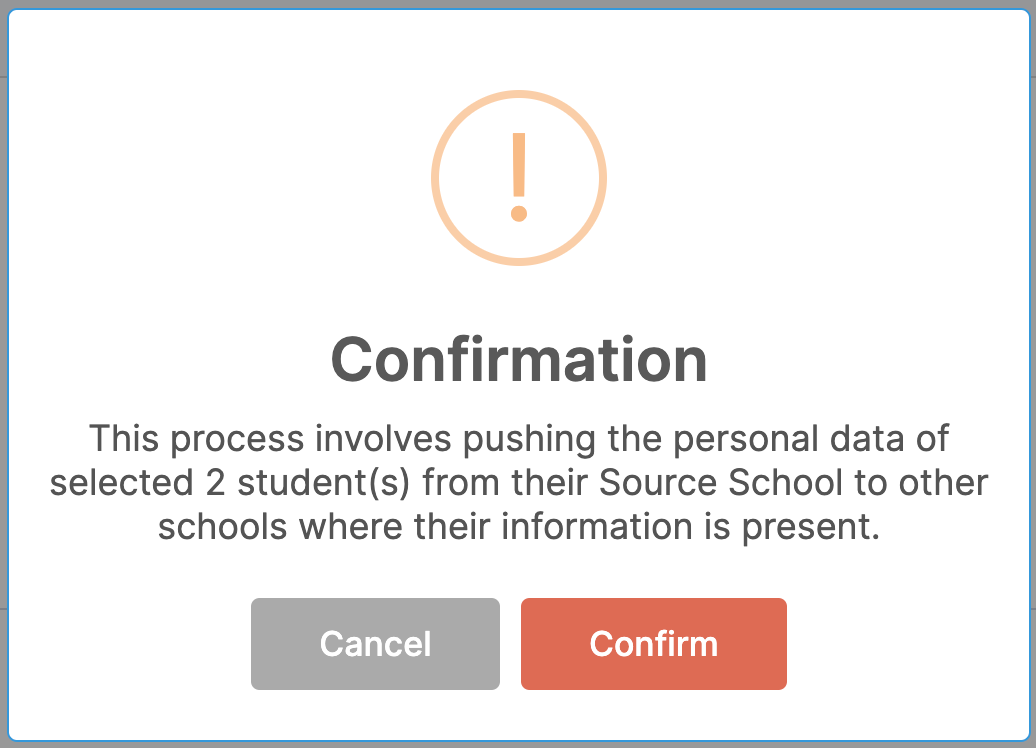Screen dimensions: 1036x748
Task: Confirm pushing the 2 students' data
Action: 653,644
